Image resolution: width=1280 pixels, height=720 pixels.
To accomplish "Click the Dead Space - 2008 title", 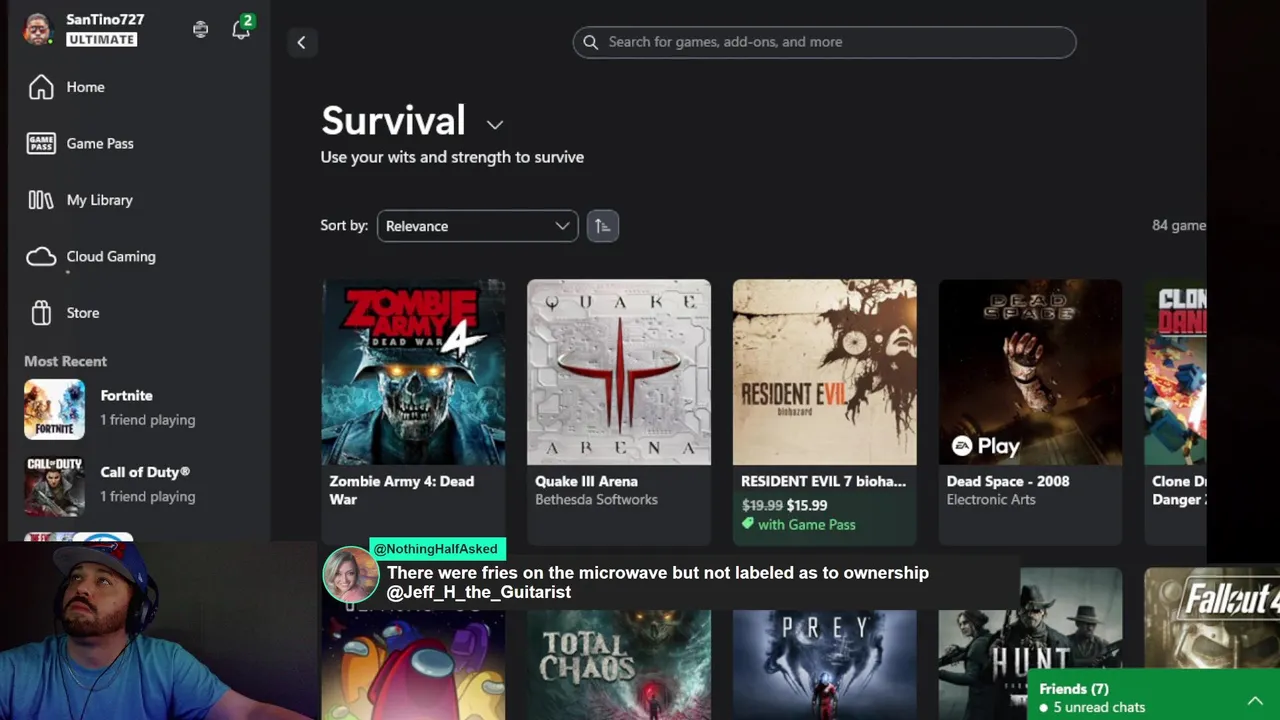I will click(1008, 481).
